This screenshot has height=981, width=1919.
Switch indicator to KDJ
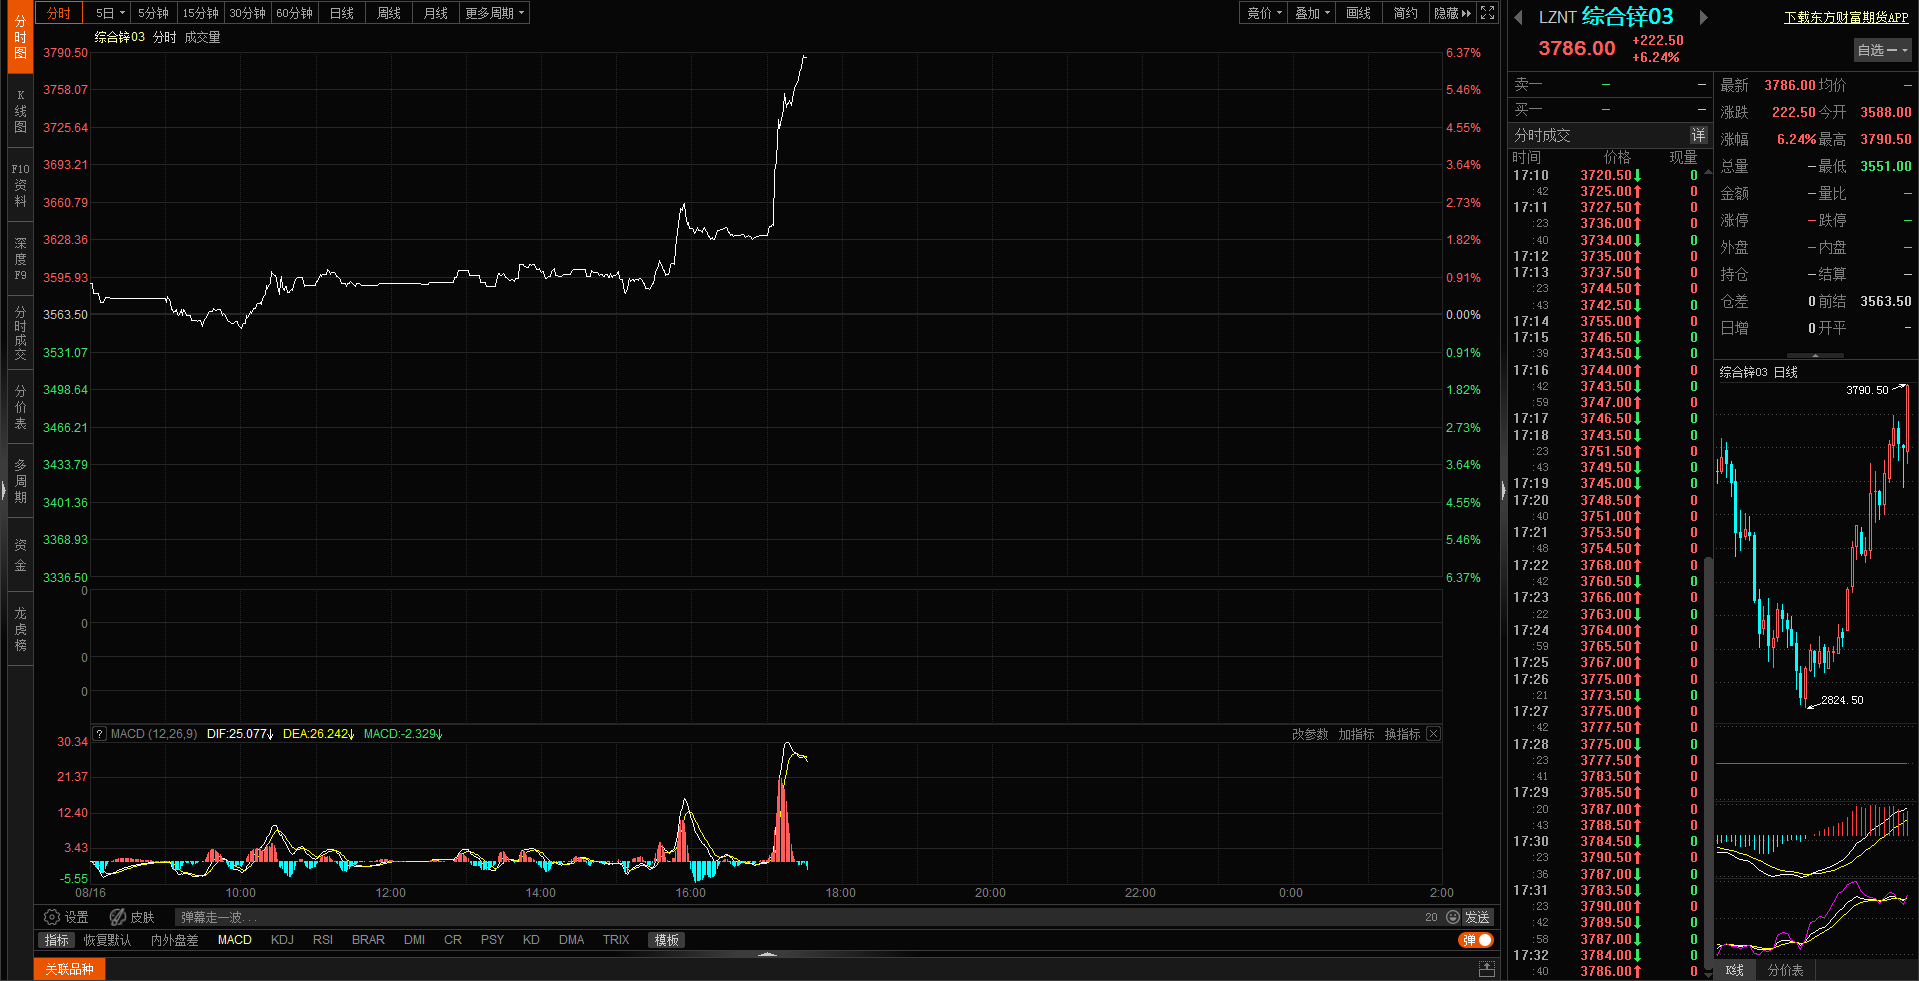[x=282, y=940]
